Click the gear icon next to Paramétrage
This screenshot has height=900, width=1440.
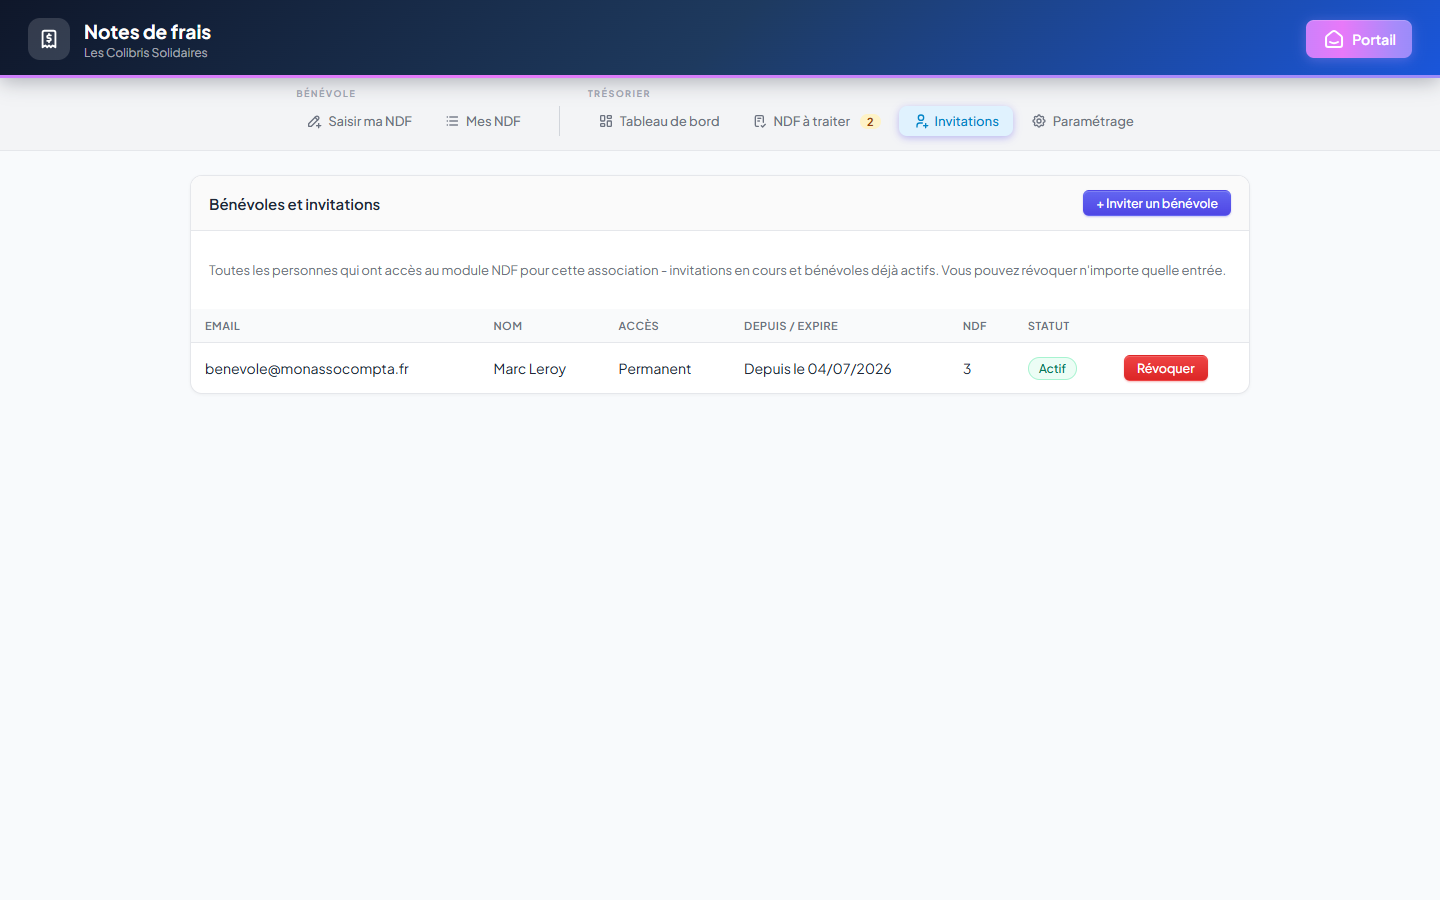coord(1039,121)
